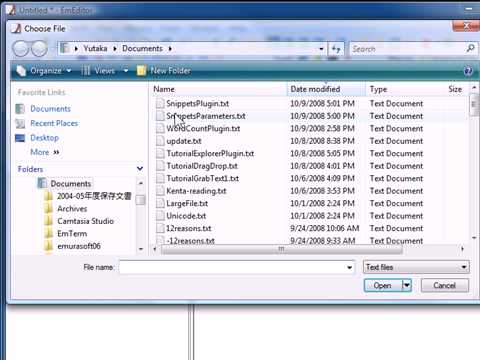480x360 pixels.
Task: Open the Views dropdown arrow
Action: 126,71
